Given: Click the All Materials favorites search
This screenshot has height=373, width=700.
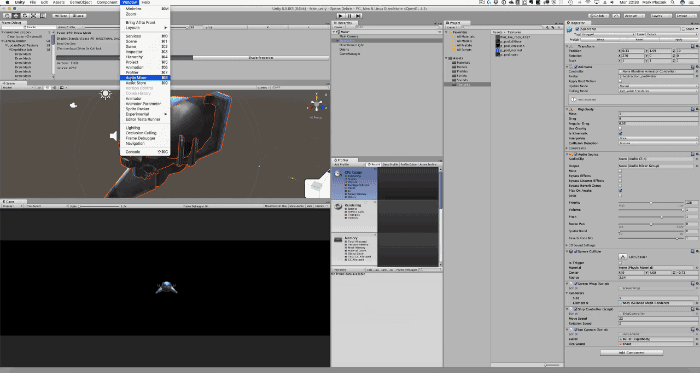Looking at the screenshot, I should (464, 37).
